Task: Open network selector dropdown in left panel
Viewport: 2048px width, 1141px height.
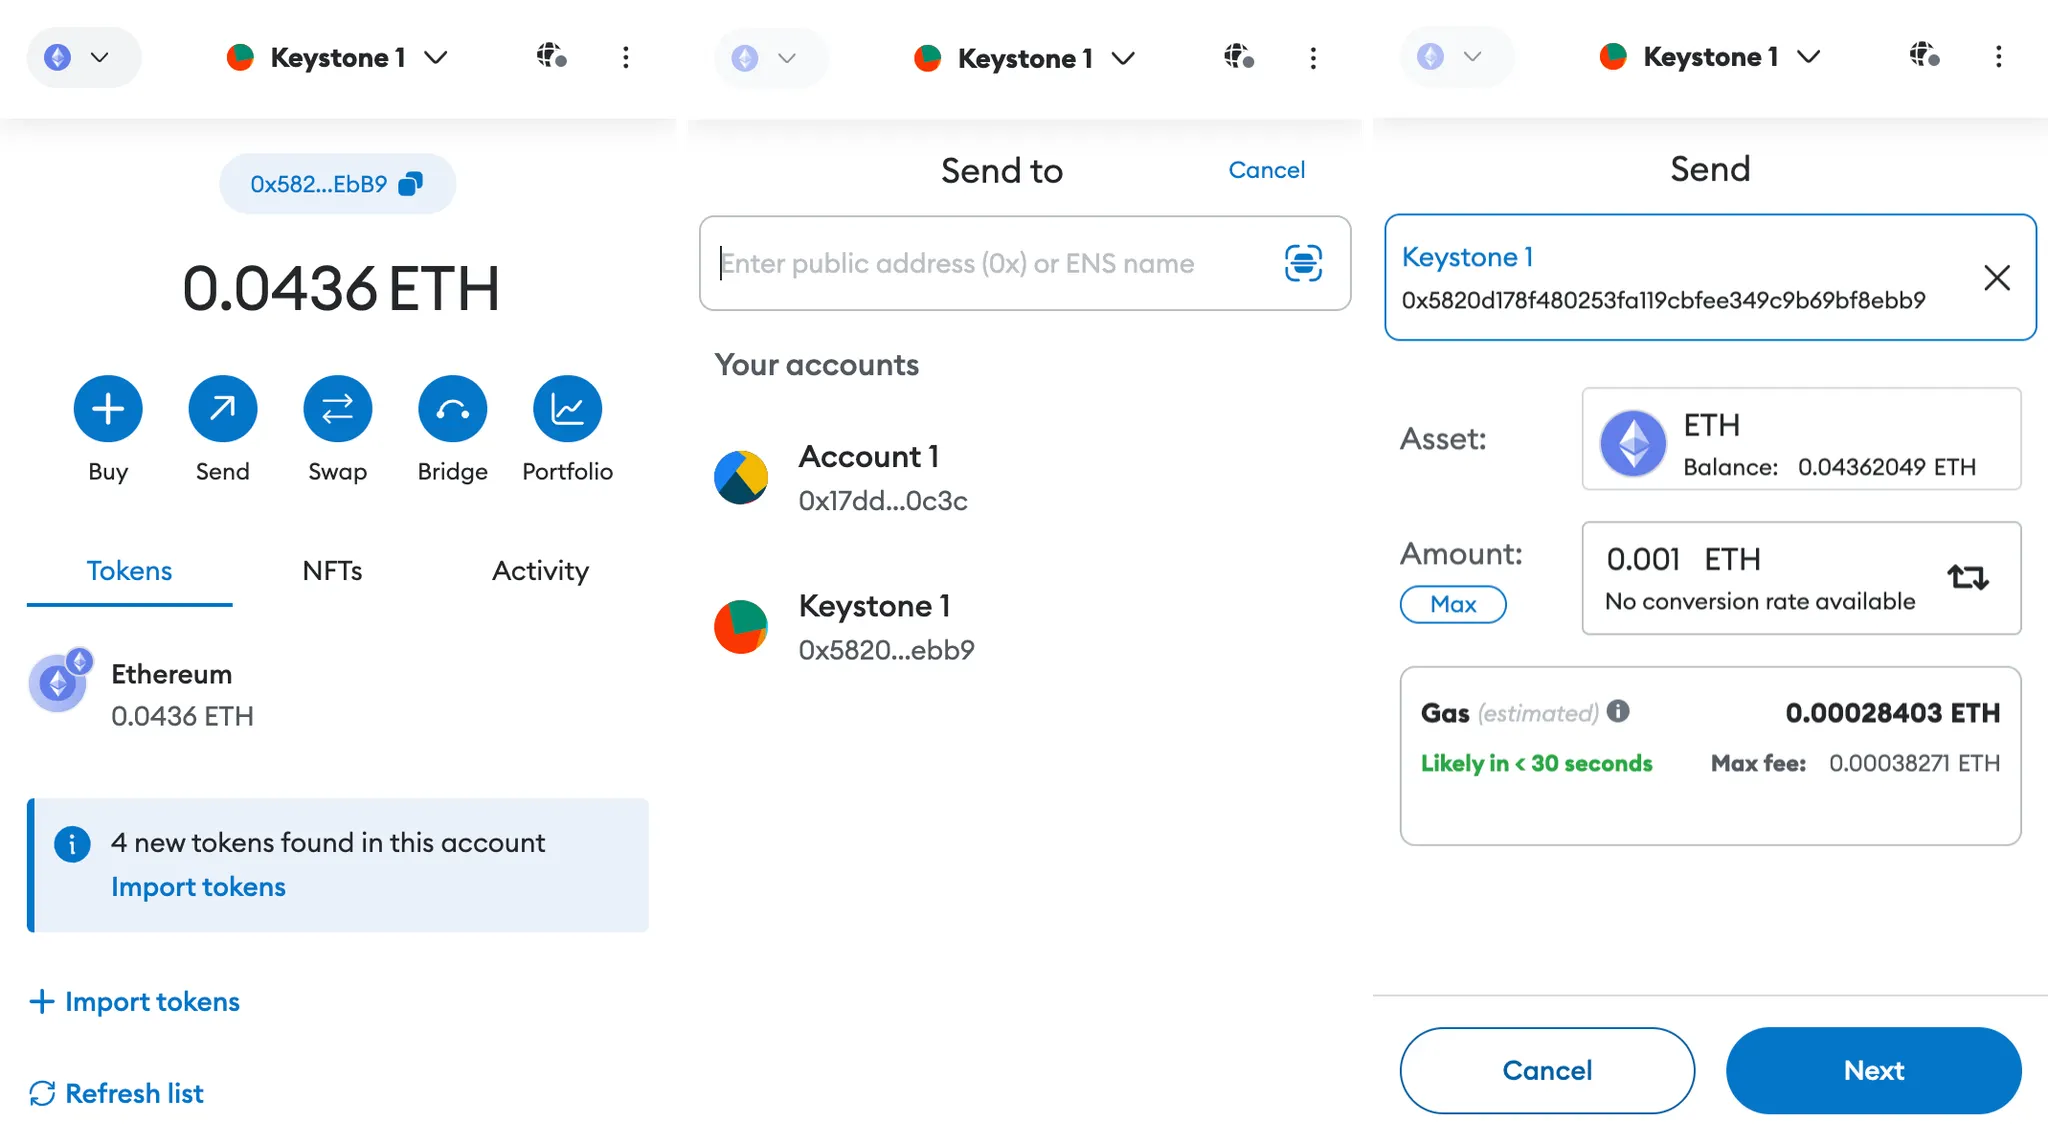Action: click(x=83, y=57)
